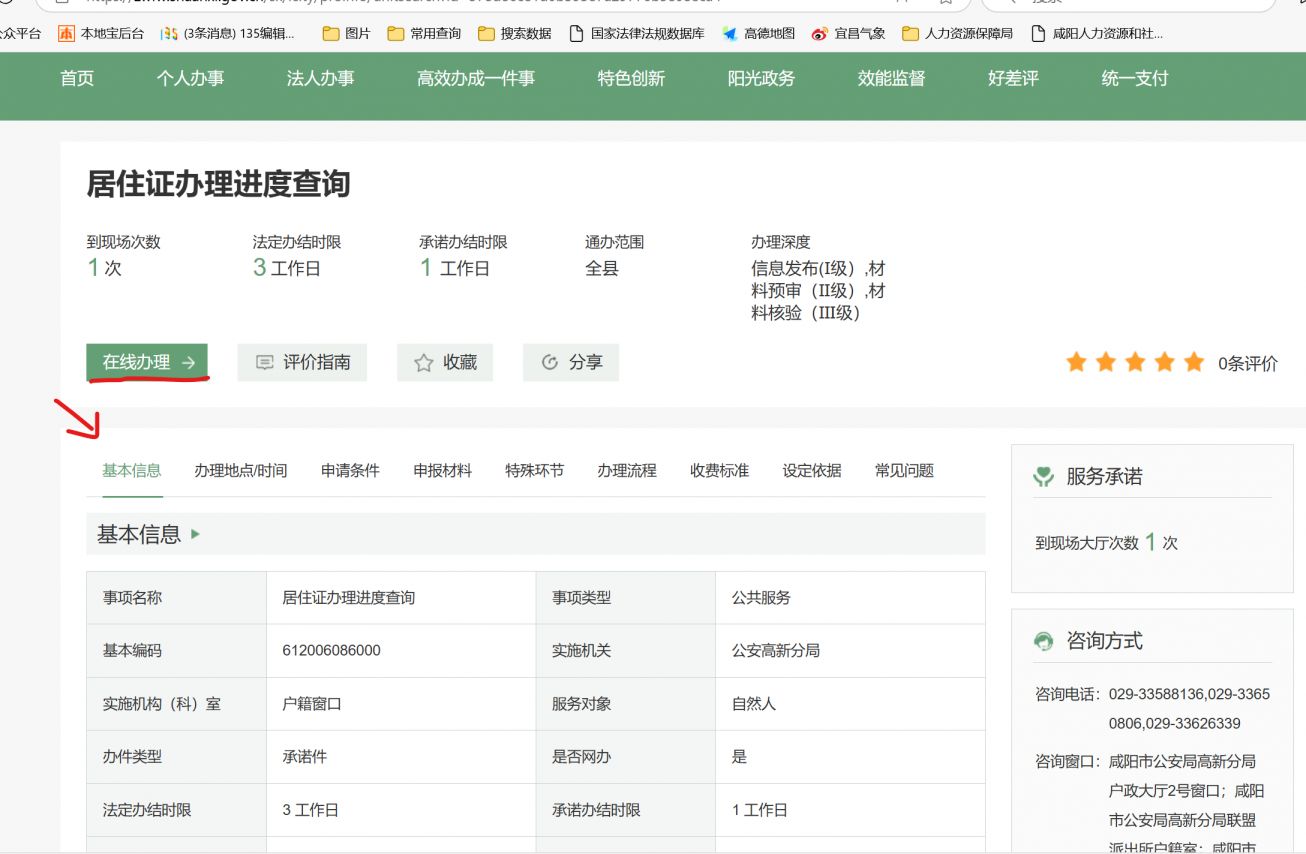Click the first orange rating star
Viewport: 1306px width, 854px height.
point(1076,362)
